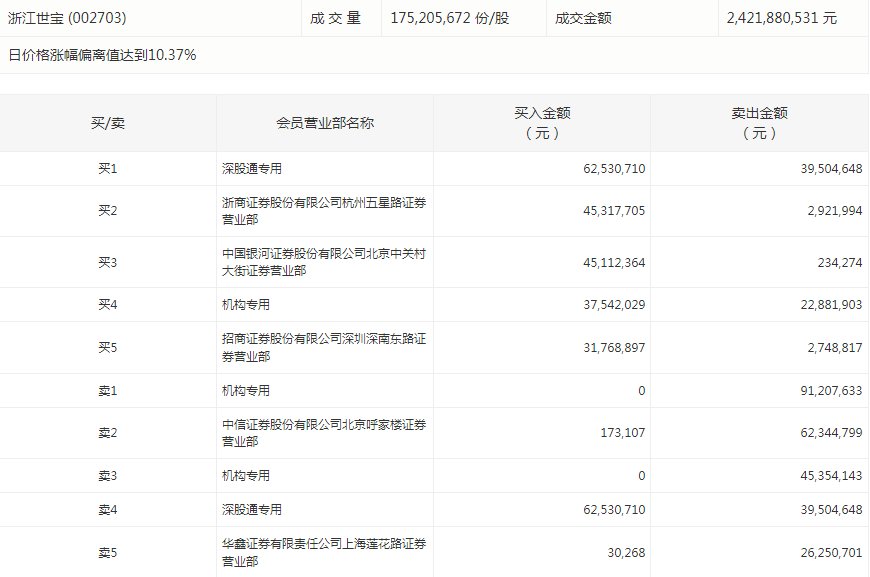Open 中国银河证券 北京中关村大街 branch entry

tap(324, 262)
